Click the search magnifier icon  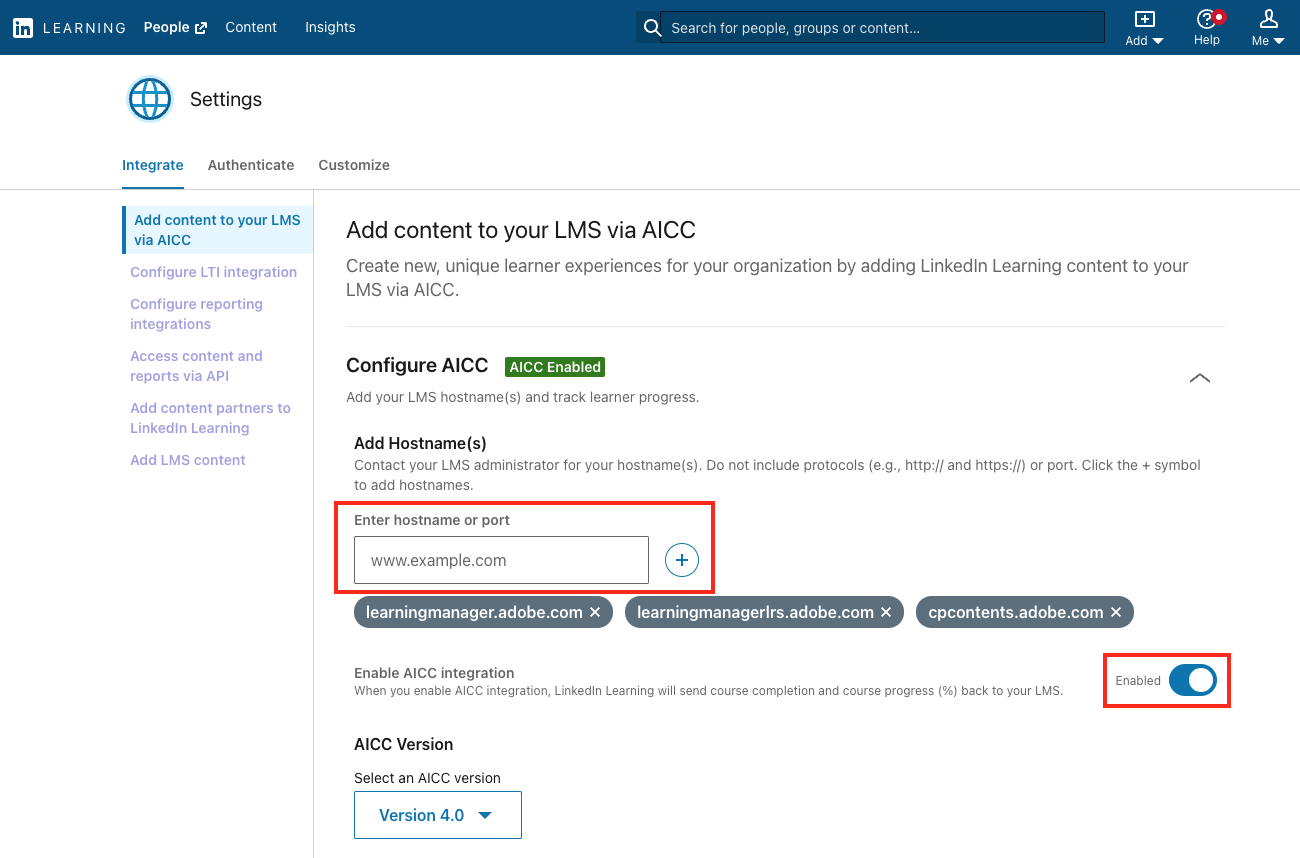[652, 28]
